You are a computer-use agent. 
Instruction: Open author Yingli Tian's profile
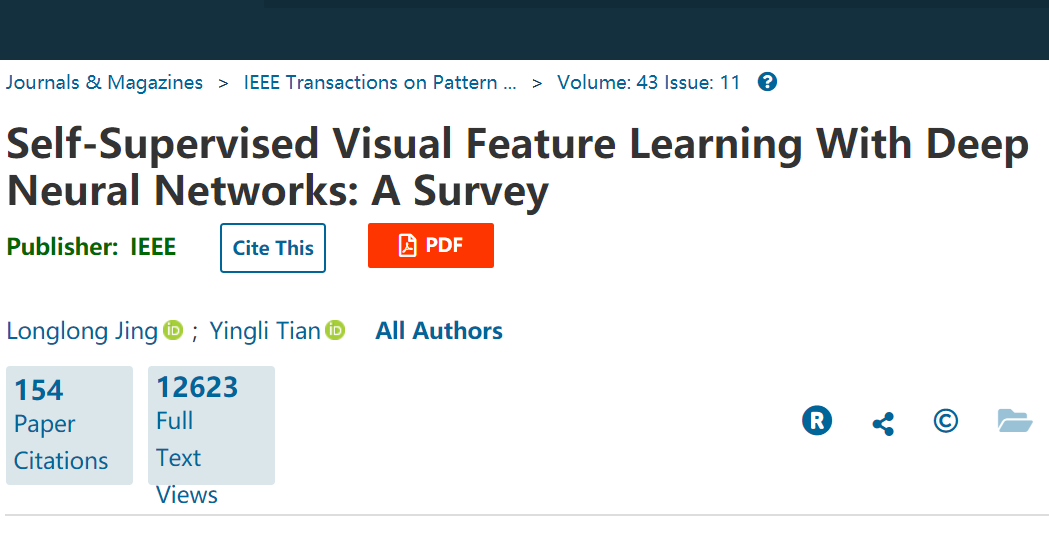(266, 331)
